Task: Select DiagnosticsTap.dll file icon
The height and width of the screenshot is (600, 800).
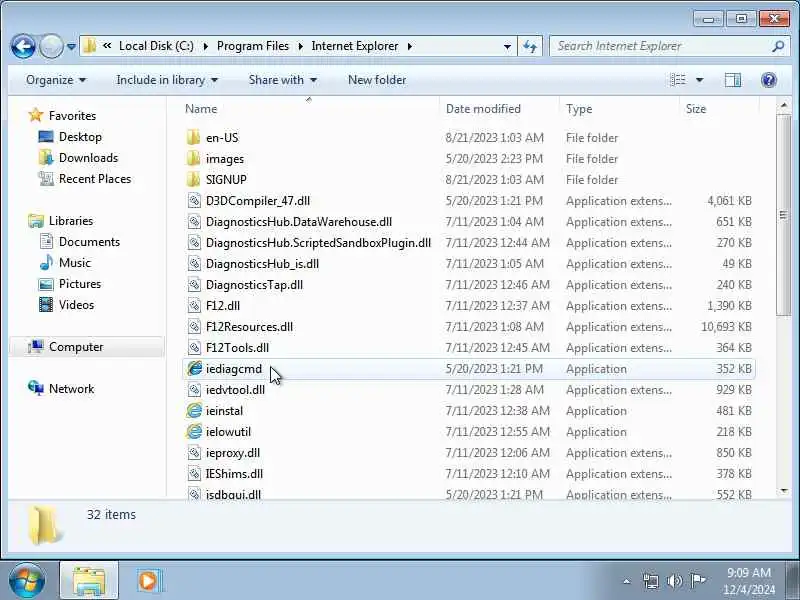Action: coord(193,284)
